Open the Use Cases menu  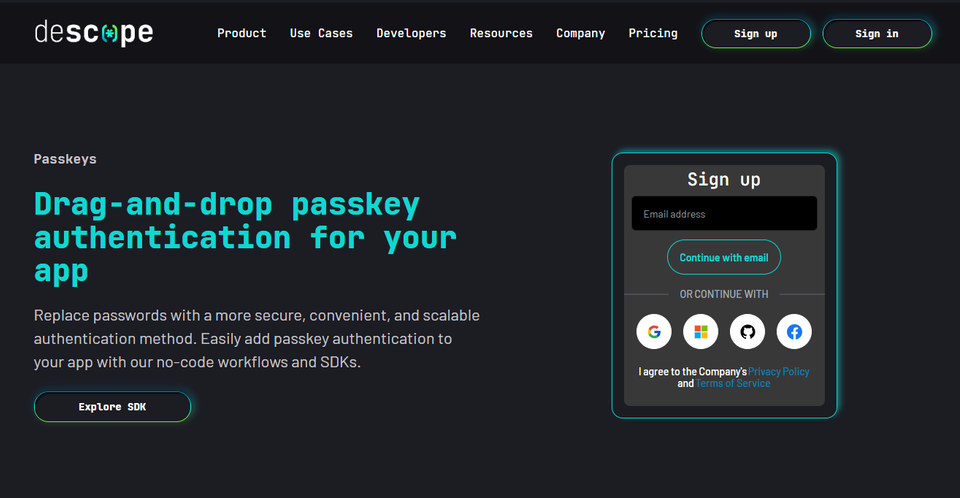pos(321,33)
